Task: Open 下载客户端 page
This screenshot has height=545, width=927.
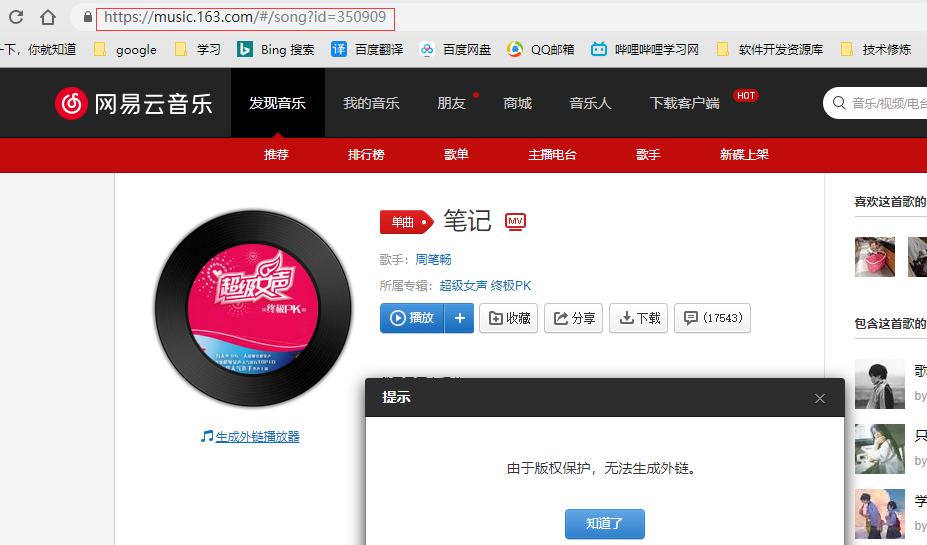Action: point(685,103)
